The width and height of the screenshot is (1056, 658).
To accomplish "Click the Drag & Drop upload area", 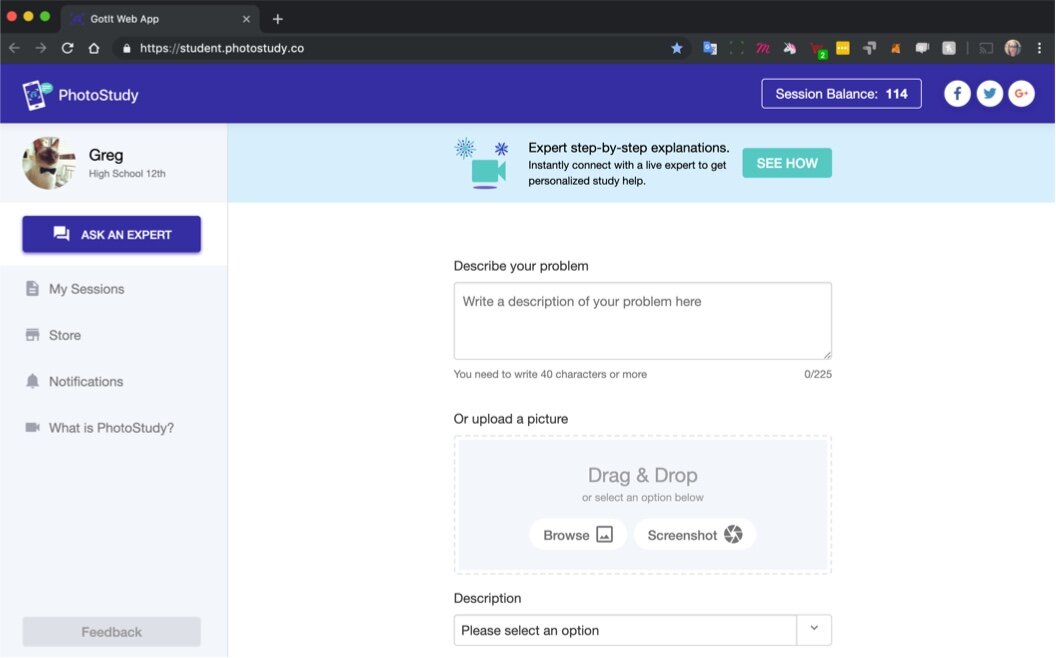I will 642,504.
